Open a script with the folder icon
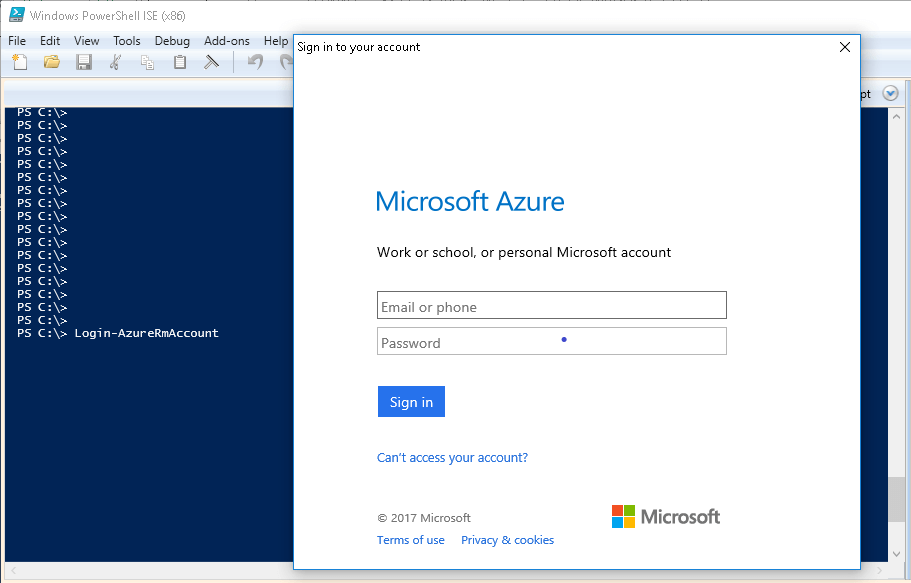This screenshot has height=583, width=911. click(x=52, y=62)
